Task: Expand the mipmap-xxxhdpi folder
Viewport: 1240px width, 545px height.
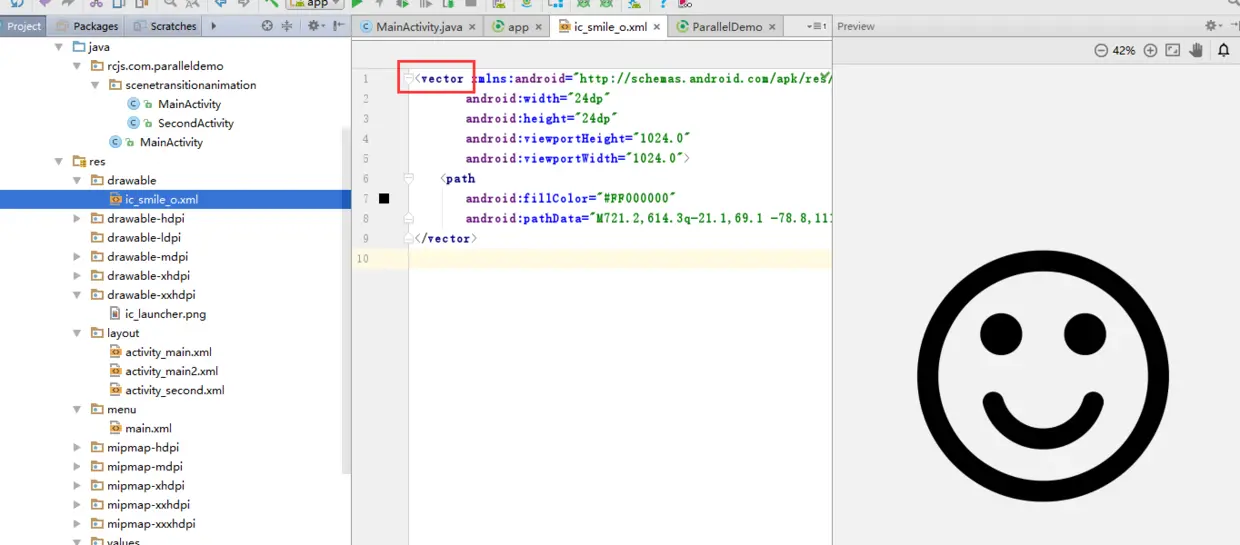Action: coord(78,523)
